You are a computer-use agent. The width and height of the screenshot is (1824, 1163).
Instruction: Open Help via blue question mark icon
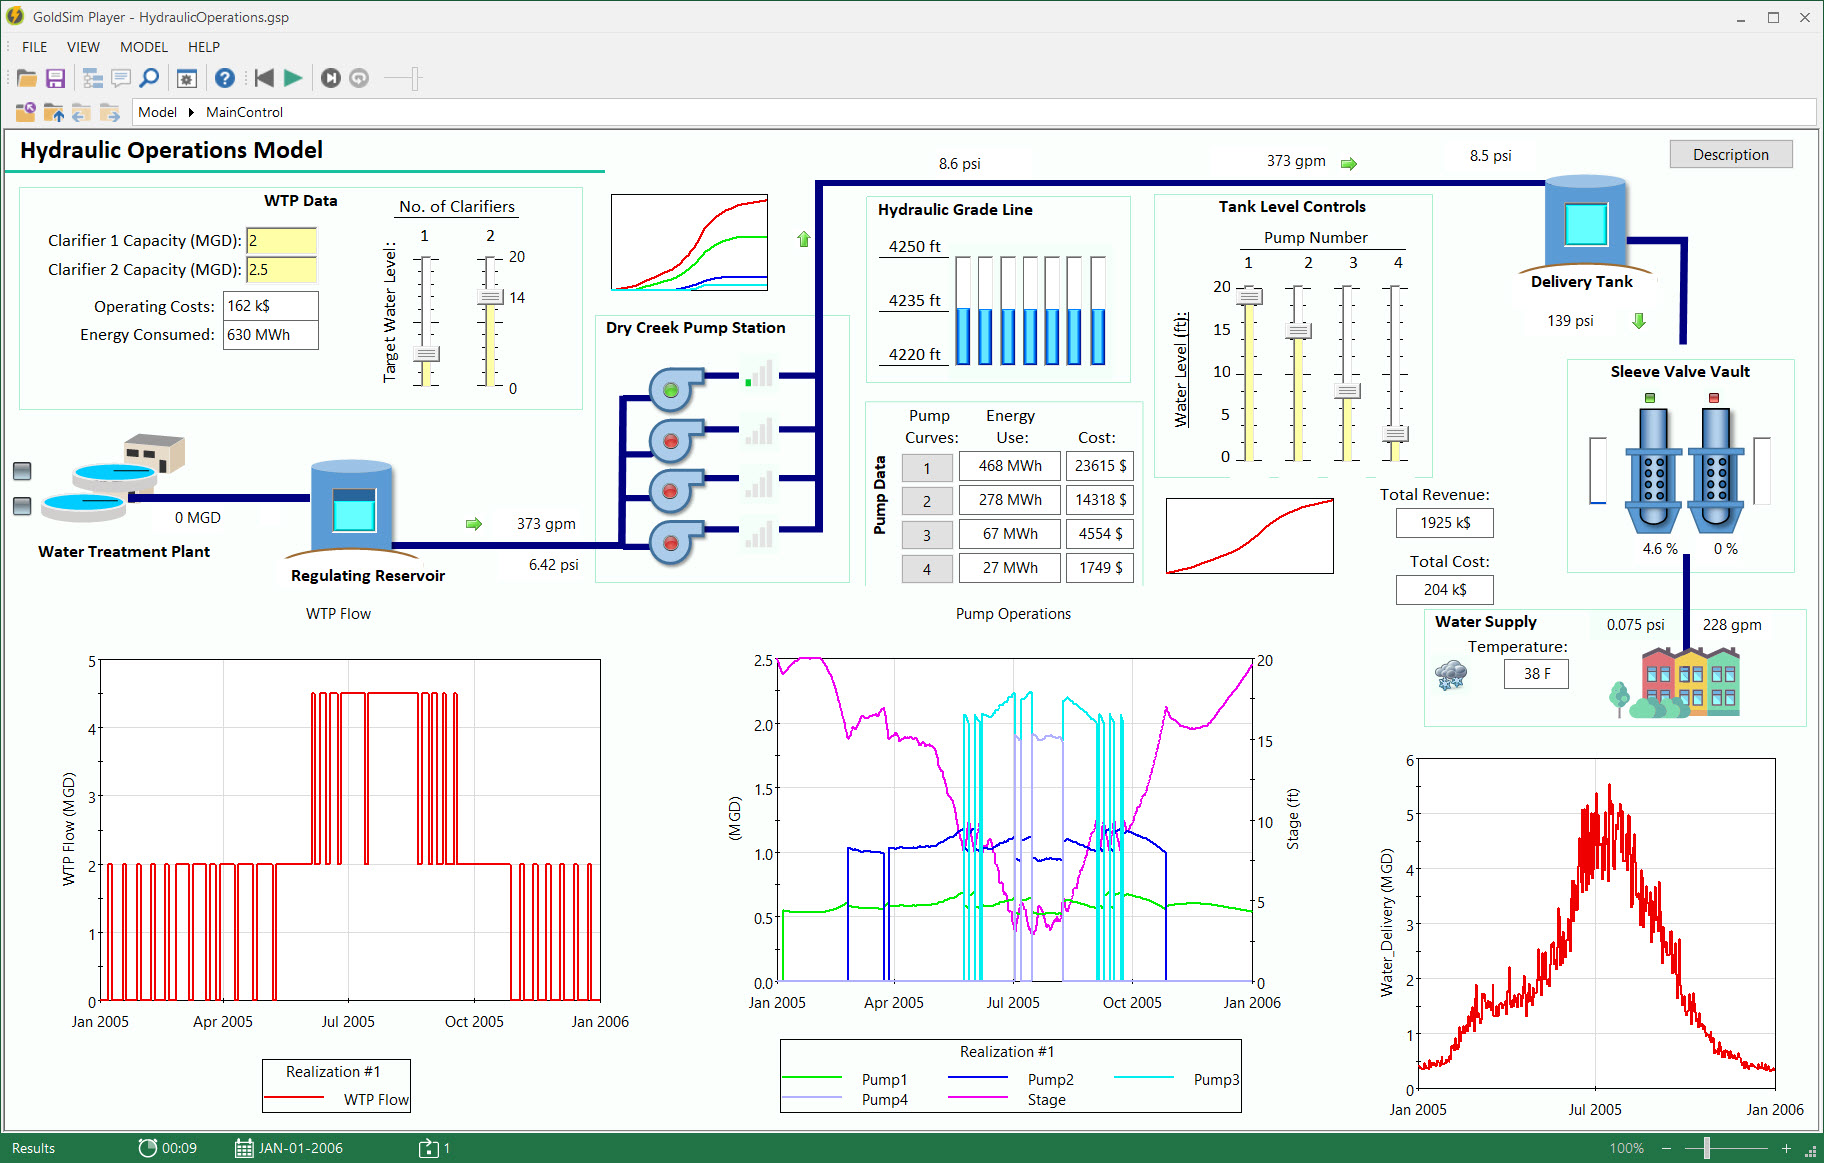point(225,78)
